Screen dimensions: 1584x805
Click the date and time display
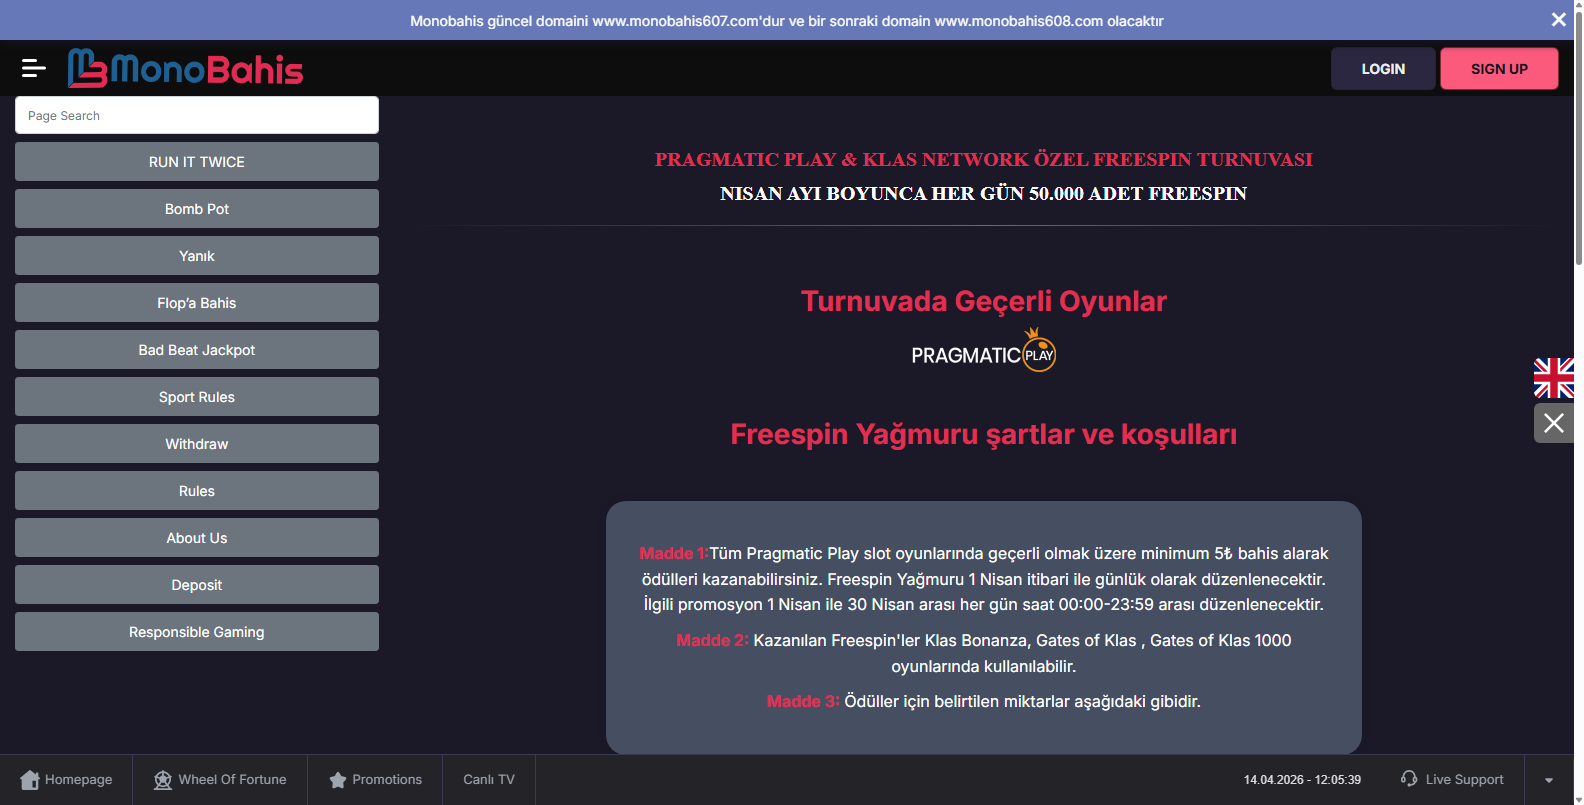click(x=1302, y=780)
